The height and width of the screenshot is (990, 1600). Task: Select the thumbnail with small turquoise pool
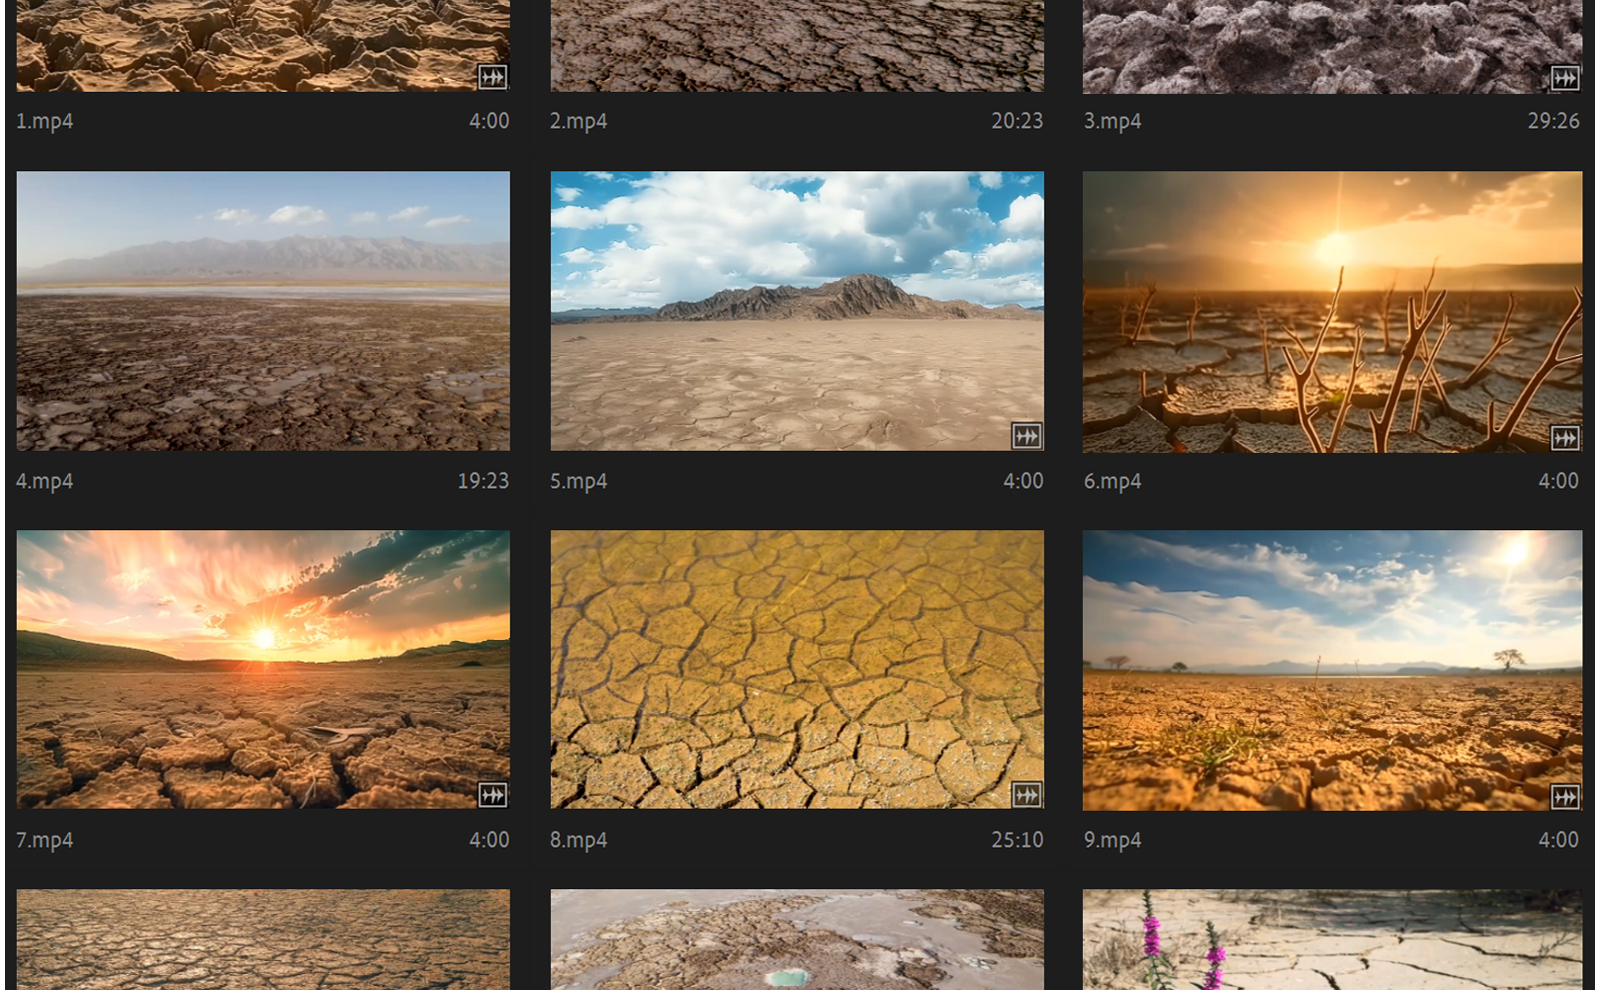pos(797,940)
